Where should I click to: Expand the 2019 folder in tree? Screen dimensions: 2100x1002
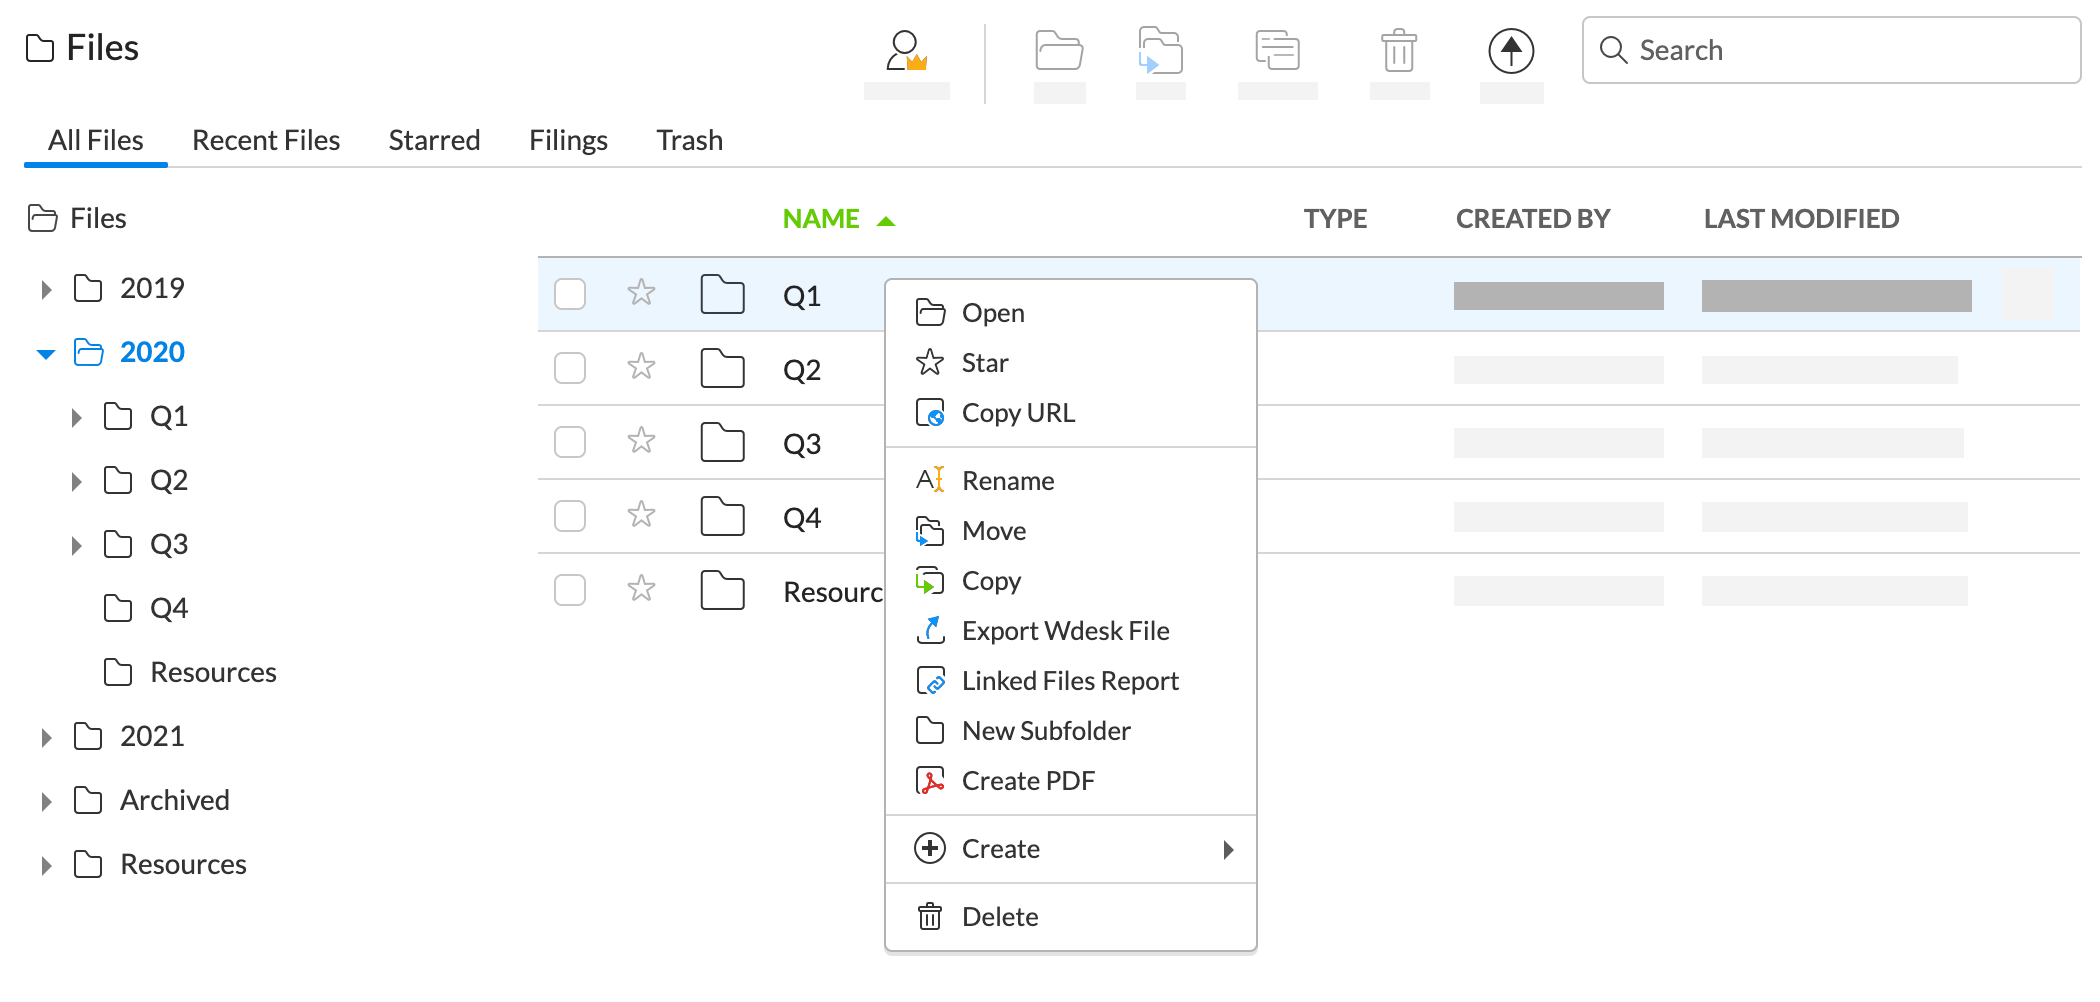(x=46, y=290)
